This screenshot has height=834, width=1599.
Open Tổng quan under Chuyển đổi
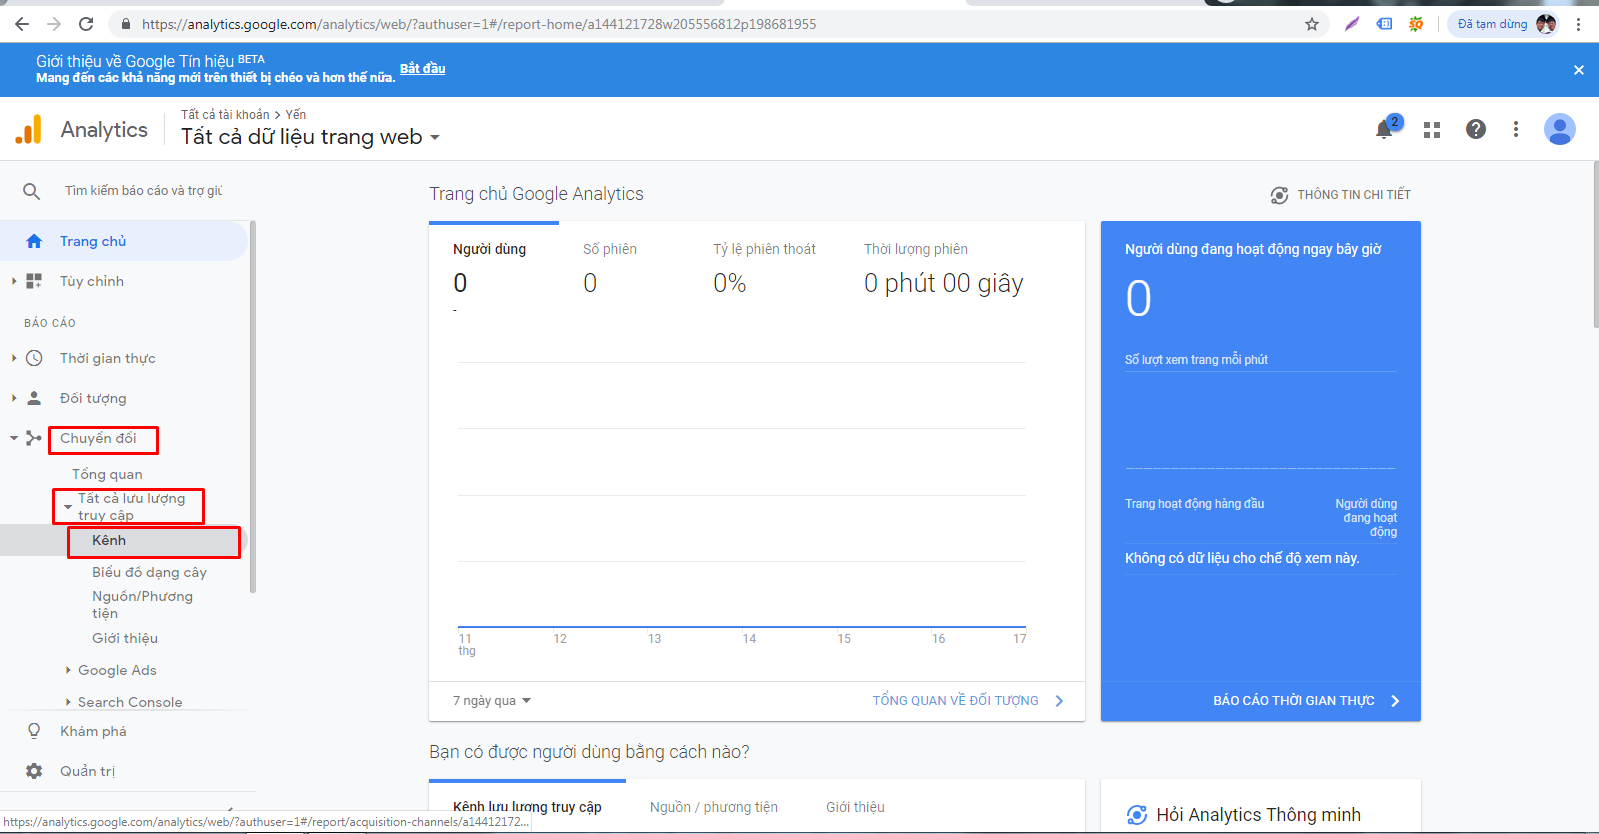pyautogui.click(x=107, y=474)
